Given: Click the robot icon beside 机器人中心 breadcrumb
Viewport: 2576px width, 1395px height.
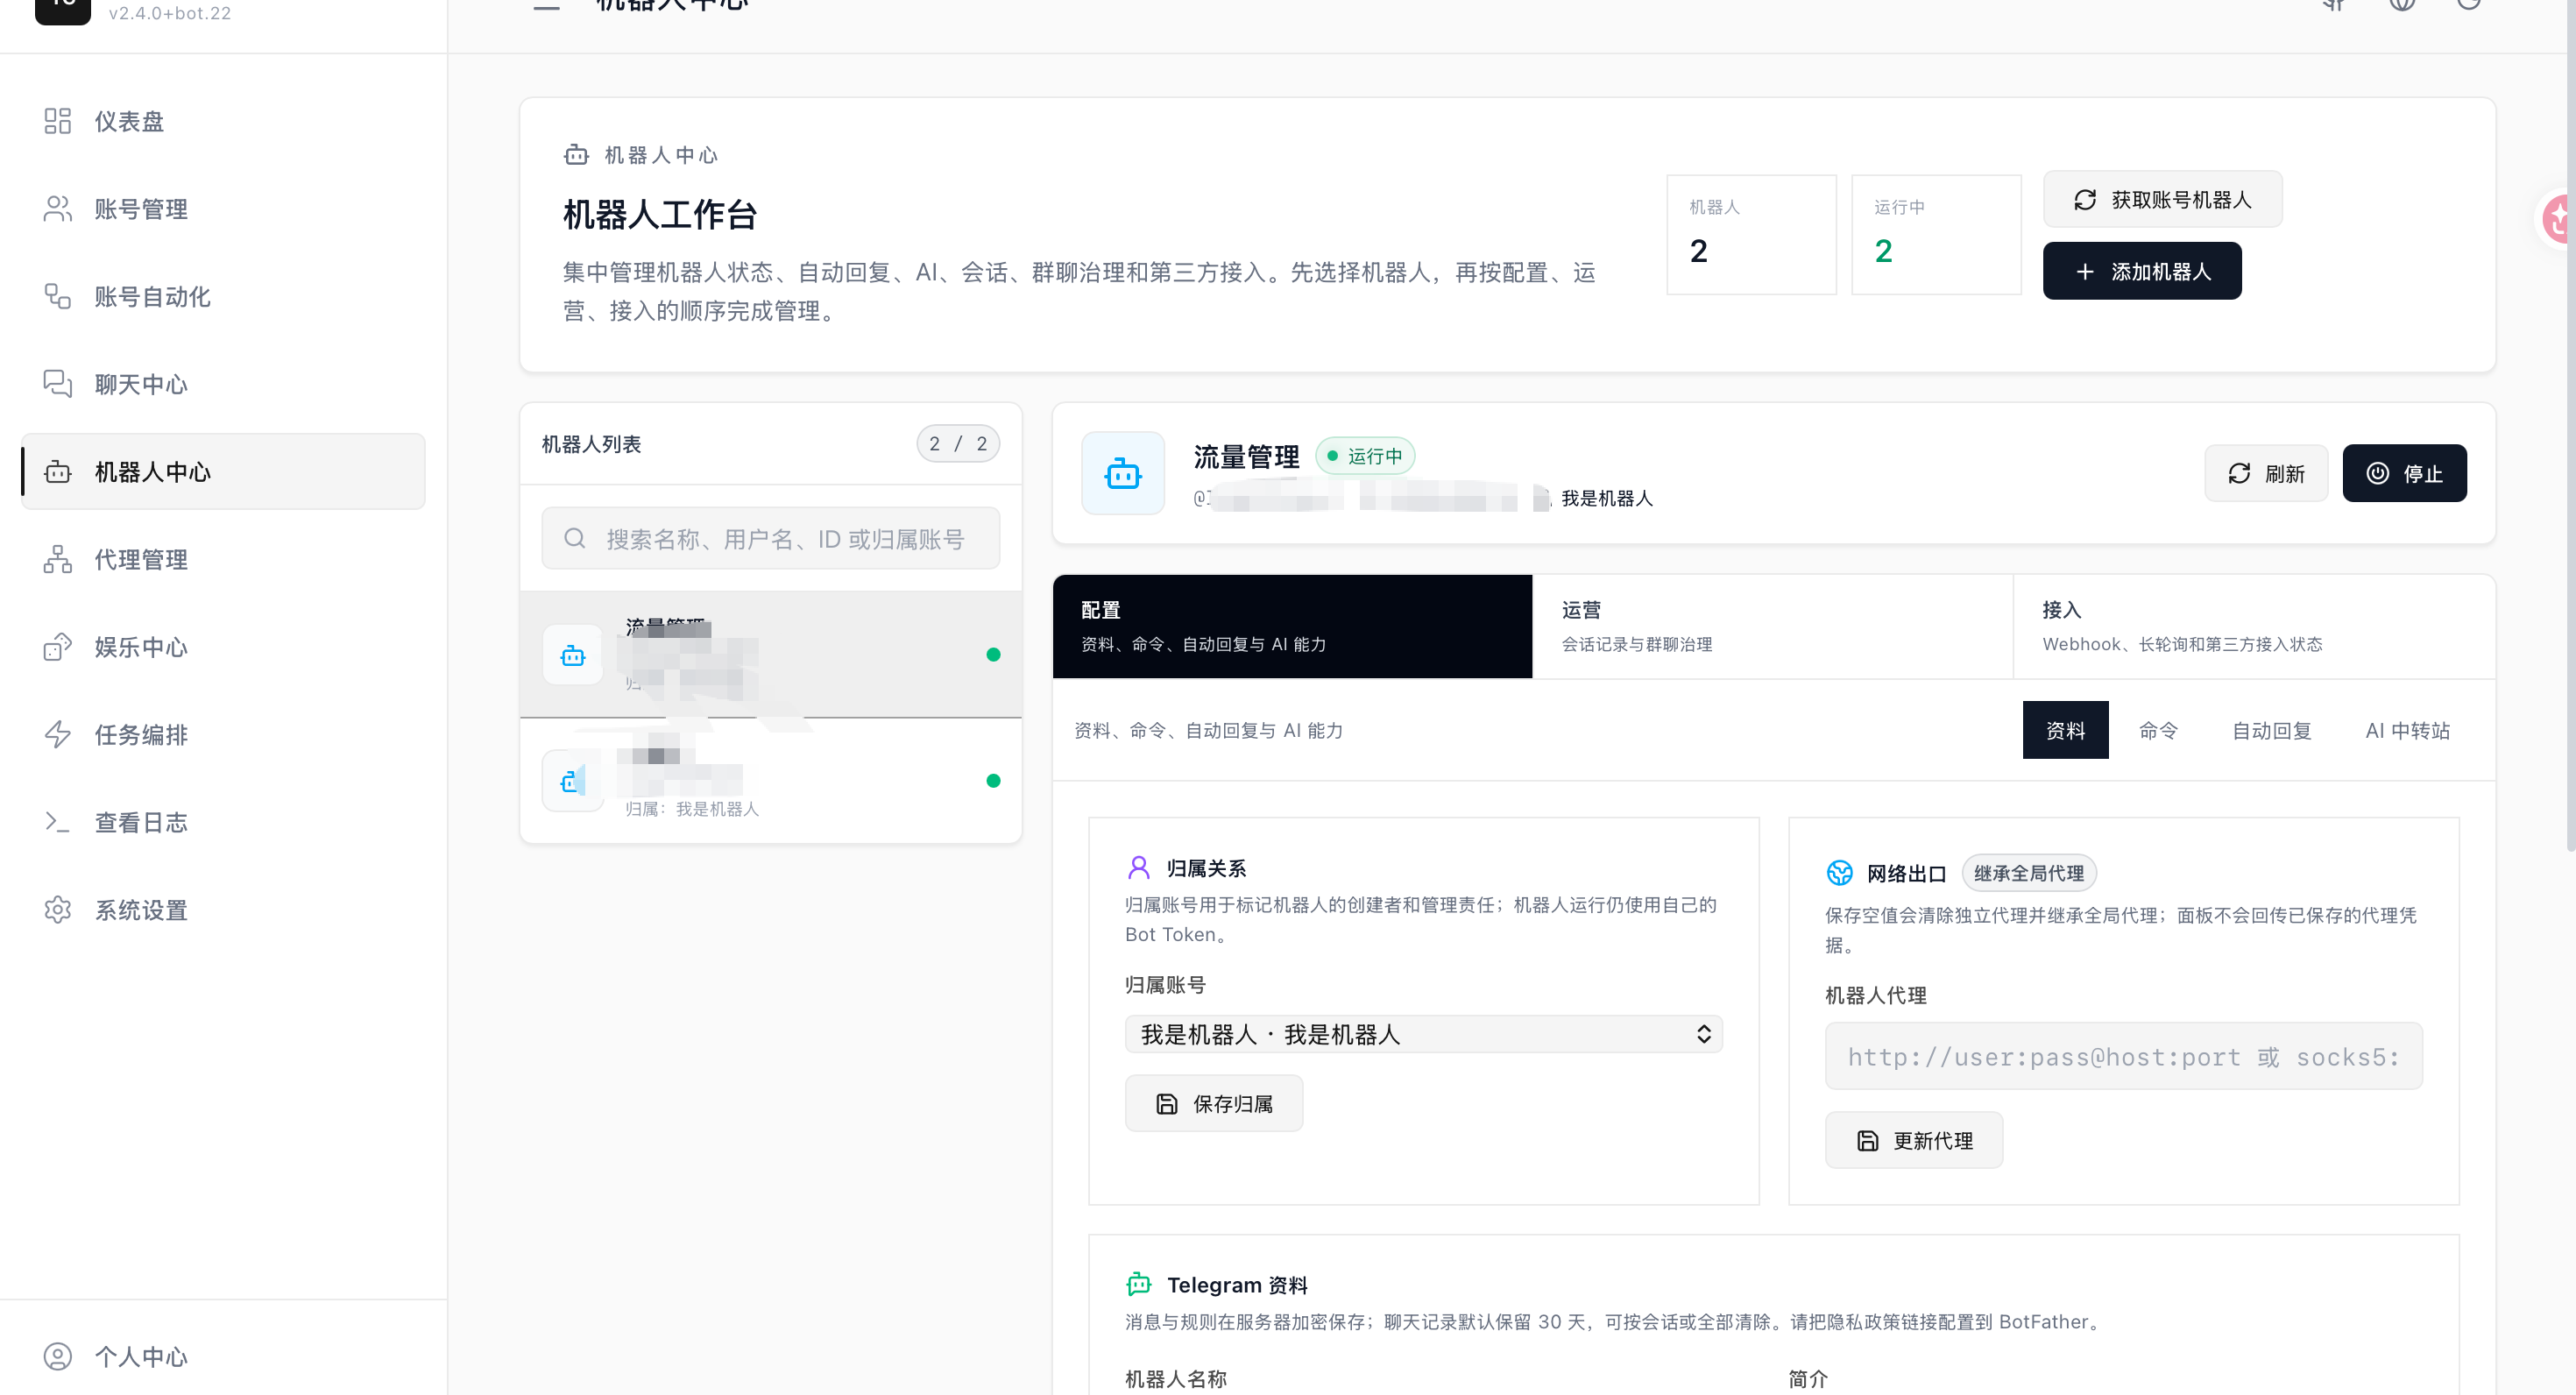Looking at the screenshot, I should pos(577,155).
